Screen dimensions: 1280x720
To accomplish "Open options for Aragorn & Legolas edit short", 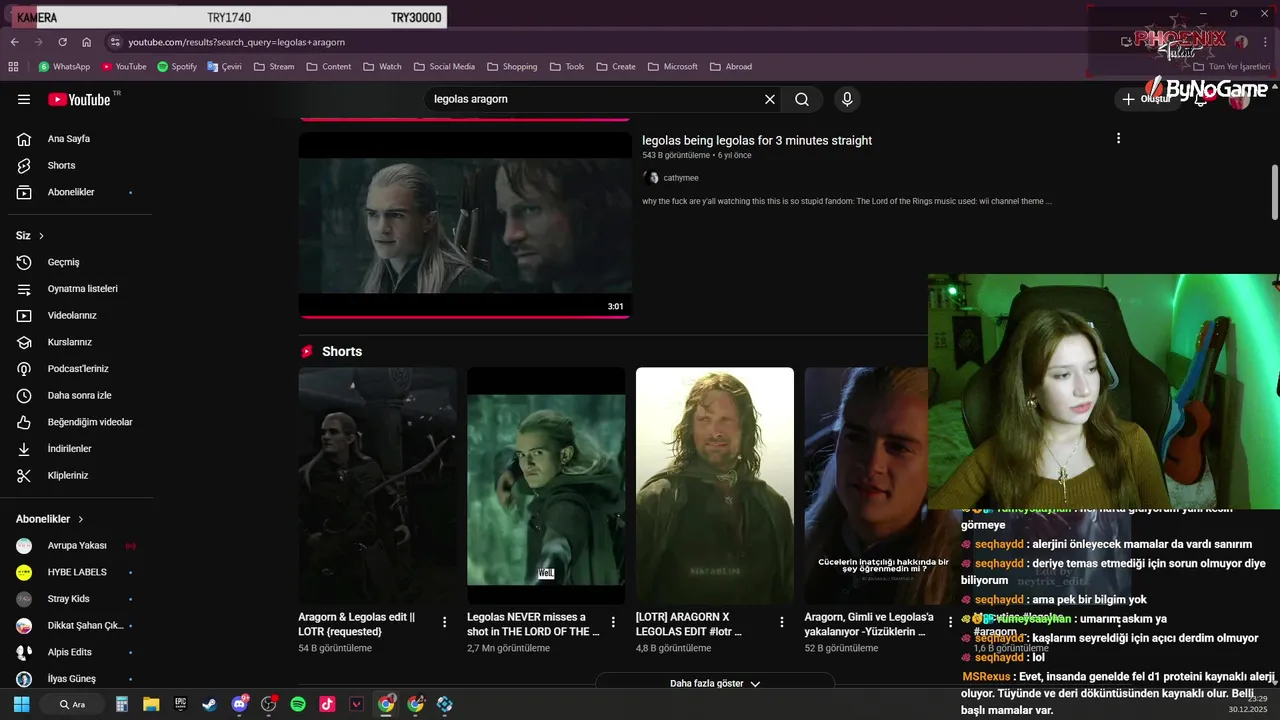I will [445, 622].
